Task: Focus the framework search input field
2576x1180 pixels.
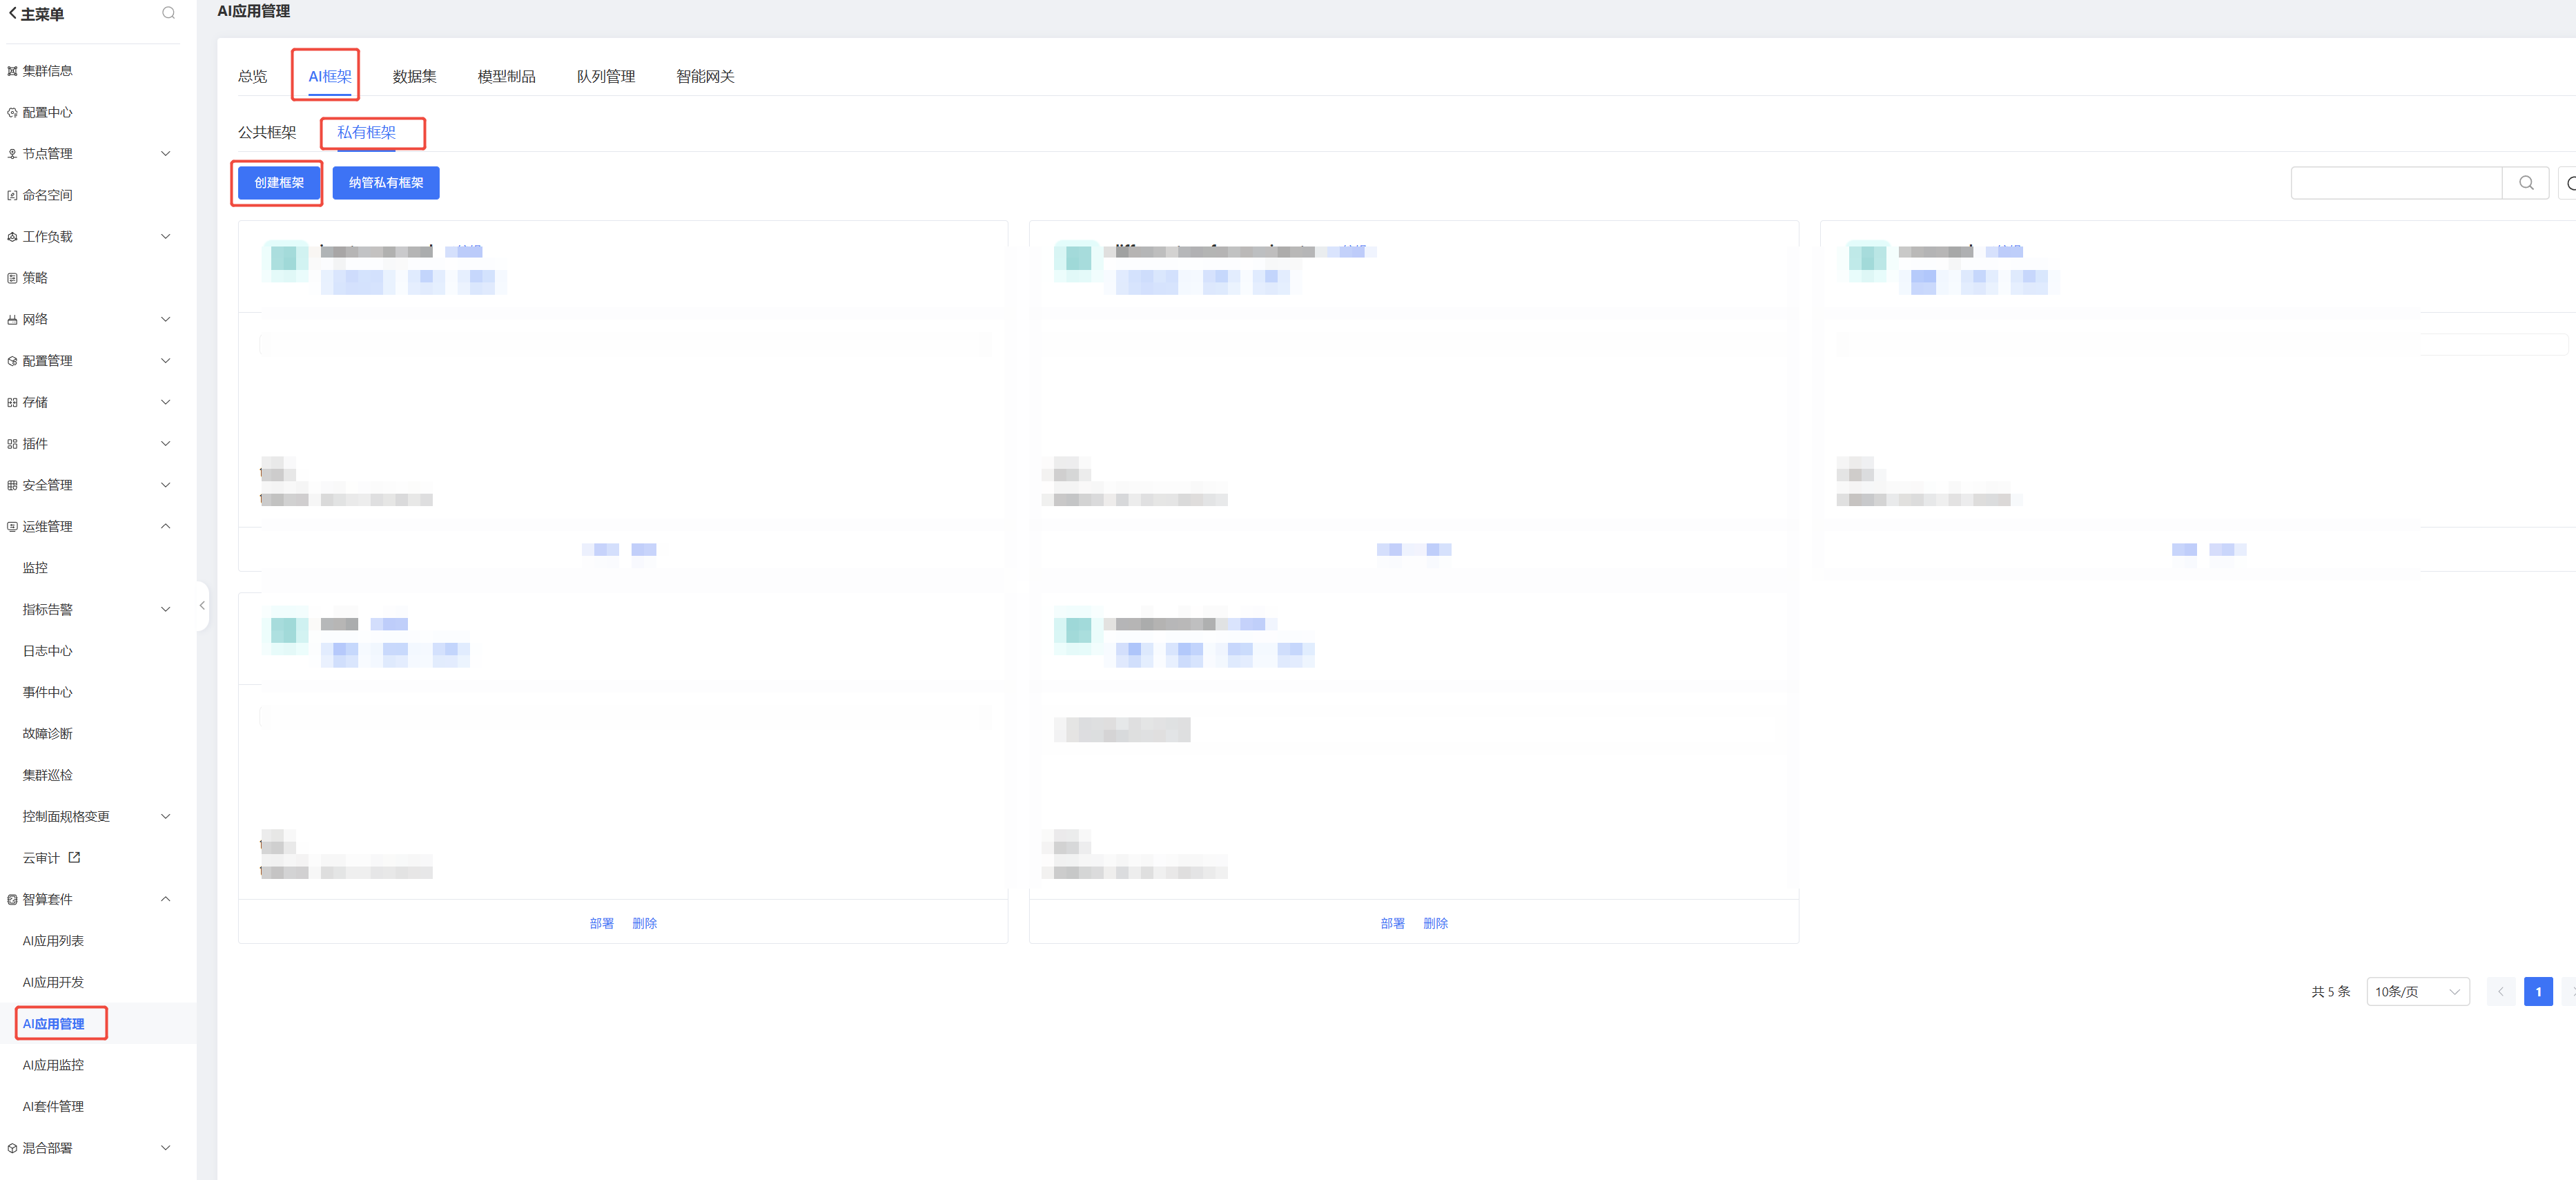Action: [2396, 183]
